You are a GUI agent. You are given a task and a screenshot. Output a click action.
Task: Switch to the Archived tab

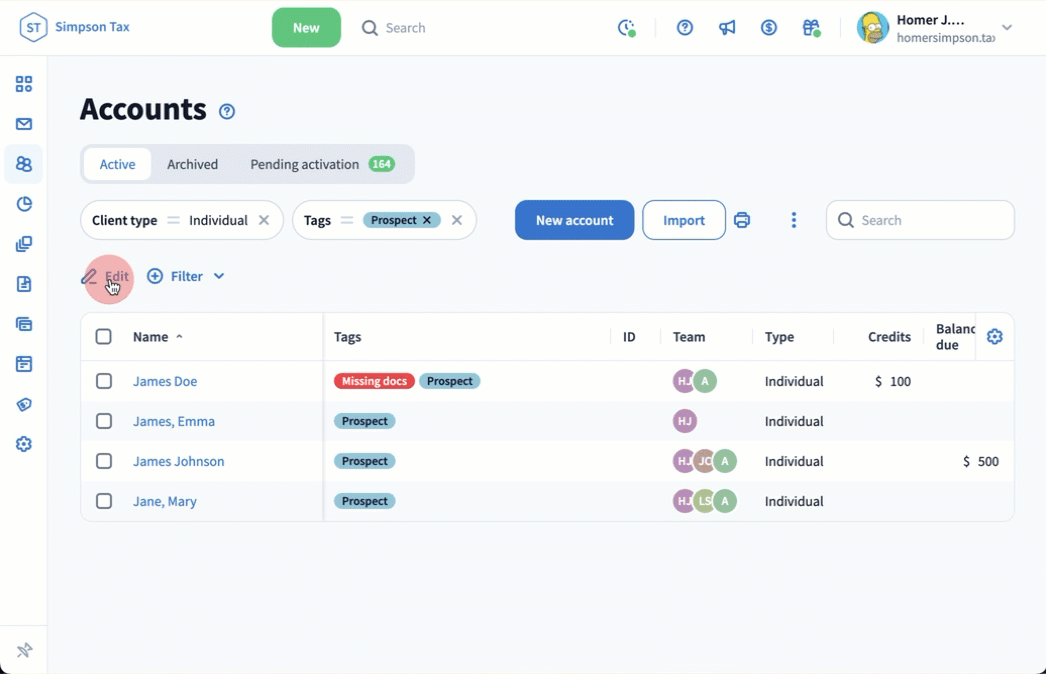pyautogui.click(x=192, y=164)
